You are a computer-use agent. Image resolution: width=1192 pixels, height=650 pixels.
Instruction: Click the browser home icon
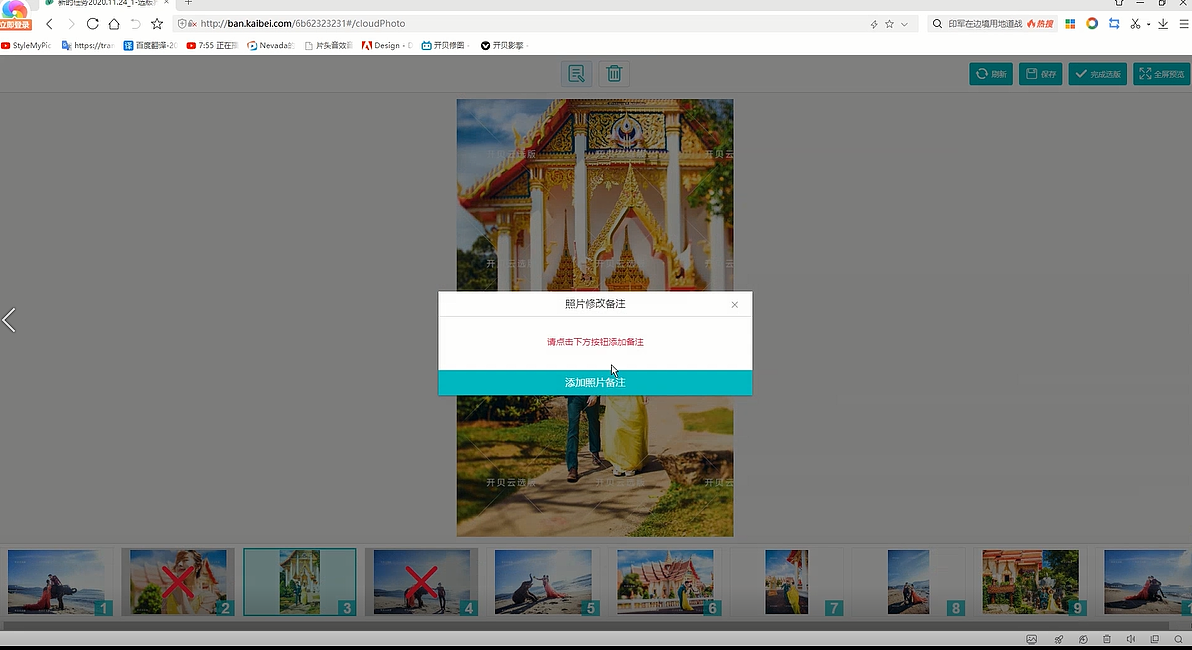click(x=114, y=24)
